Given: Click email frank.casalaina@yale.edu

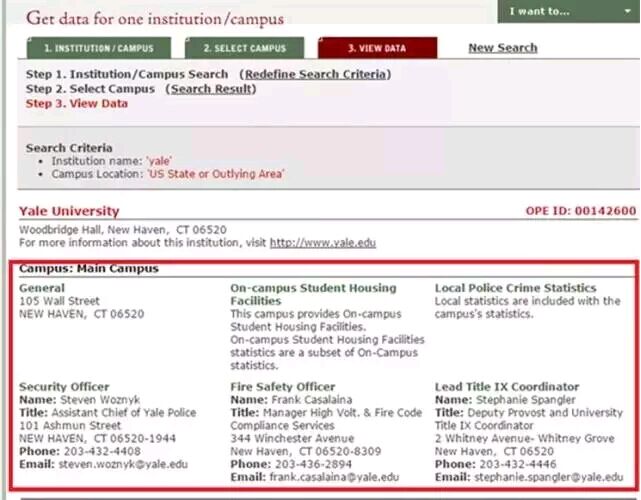Looking at the screenshot, I should [x=334, y=477].
